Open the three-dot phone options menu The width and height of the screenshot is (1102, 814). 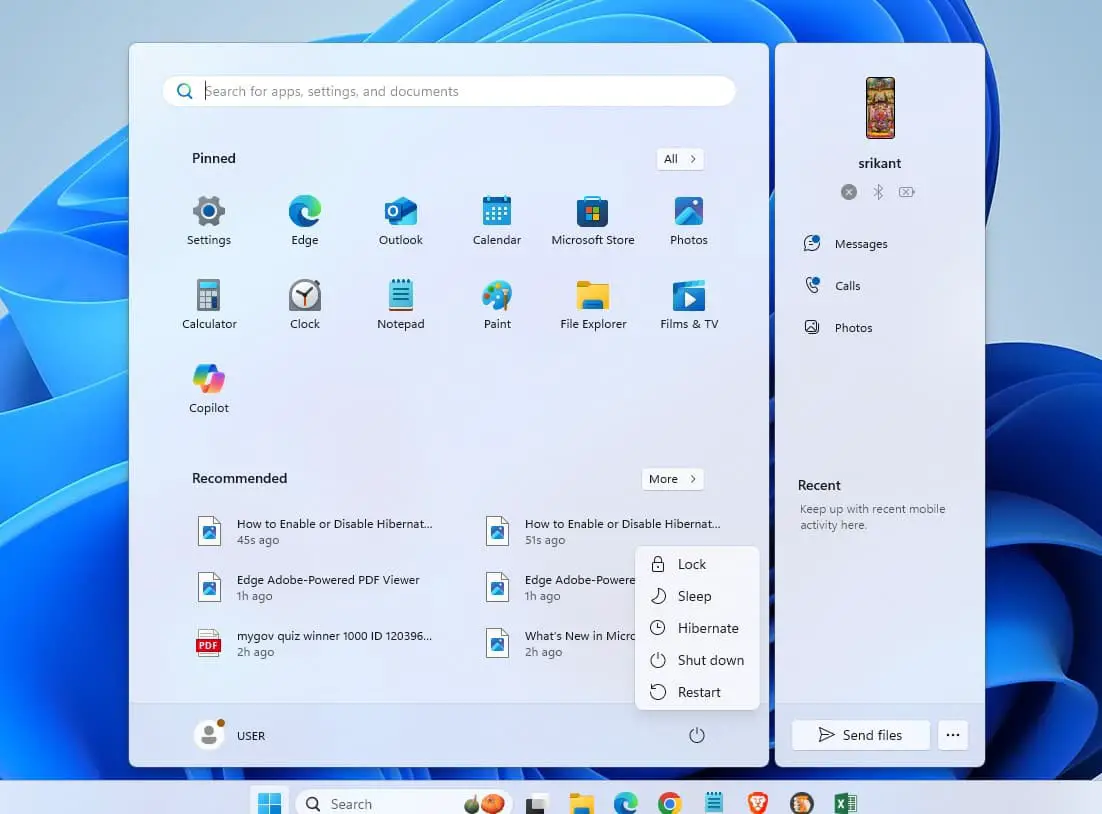coord(952,735)
